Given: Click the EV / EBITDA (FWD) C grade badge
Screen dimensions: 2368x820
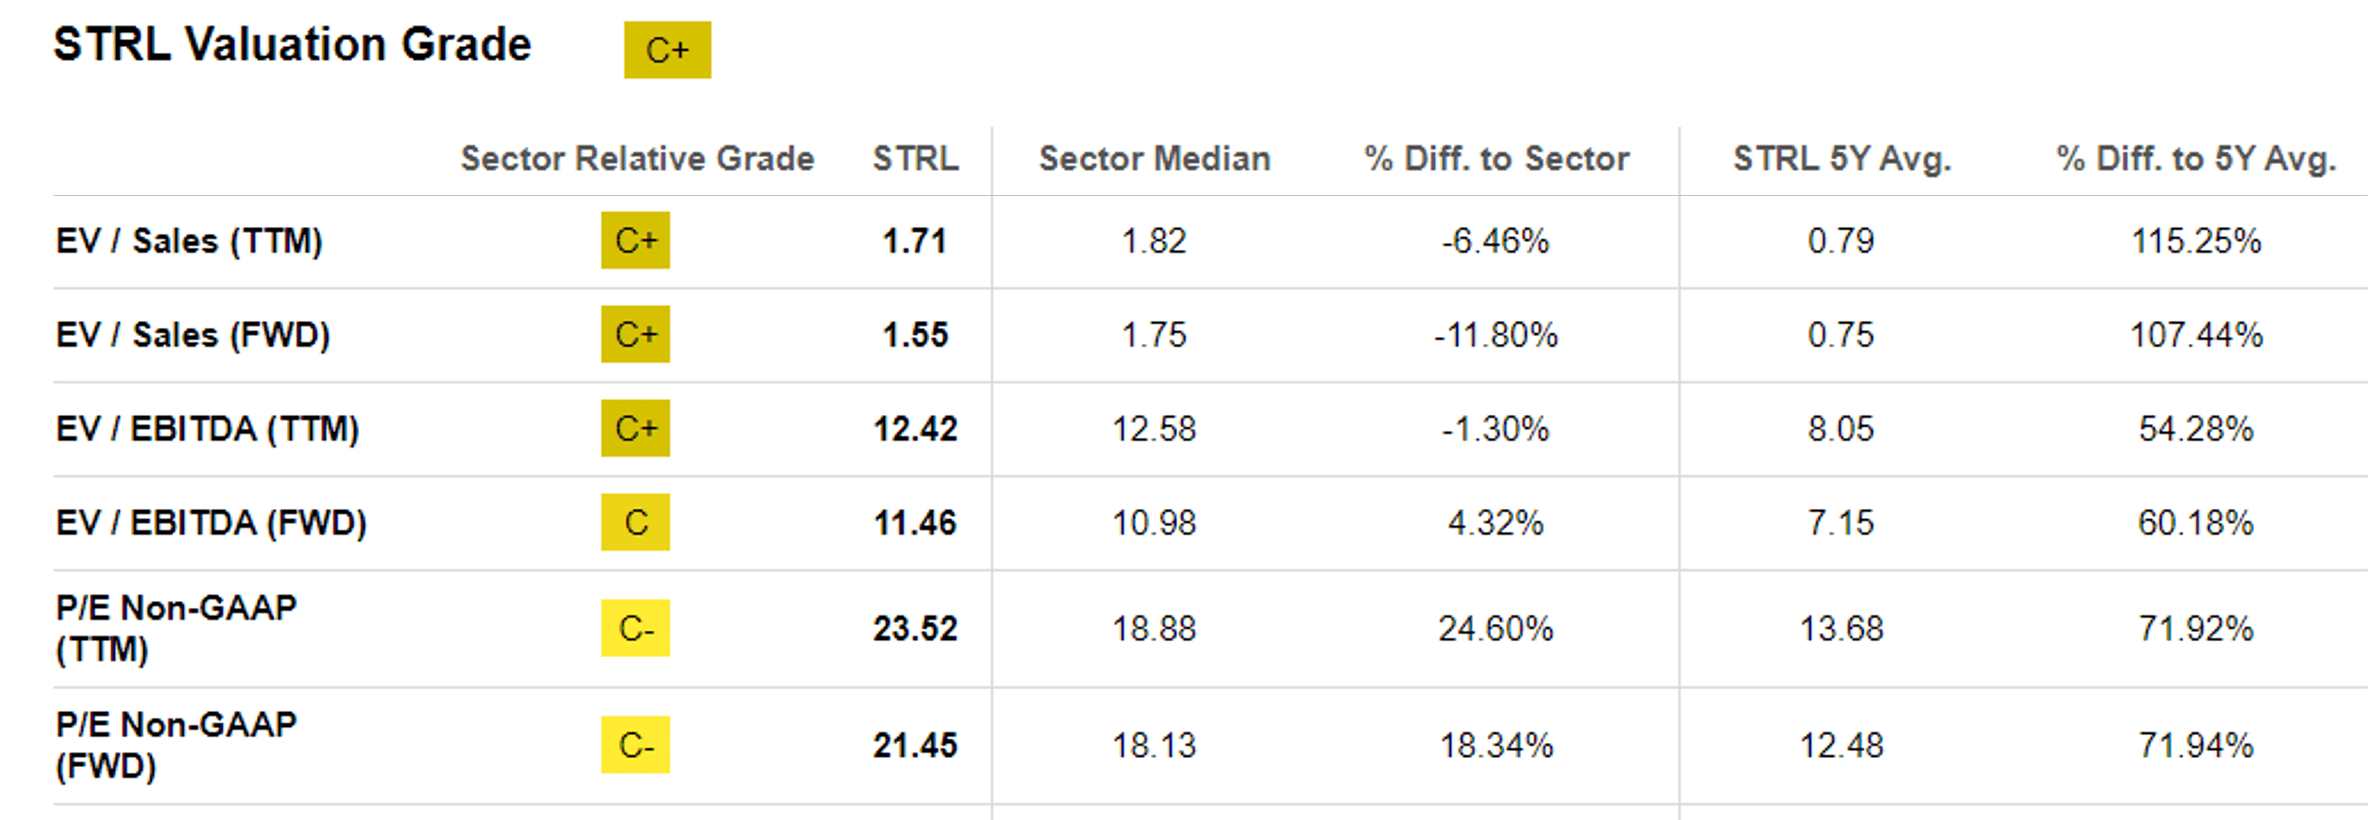Looking at the screenshot, I should tap(635, 522).
